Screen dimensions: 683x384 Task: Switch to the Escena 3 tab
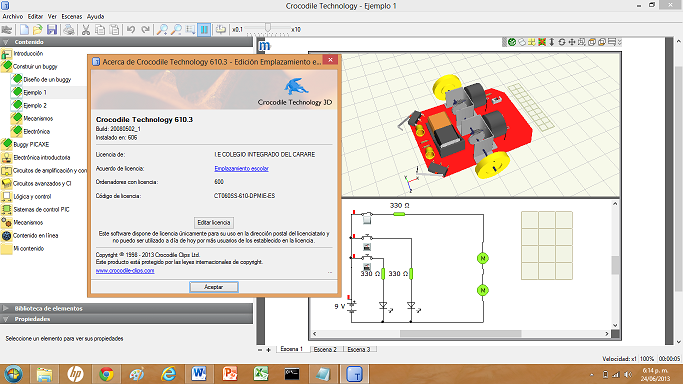(359, 349)
